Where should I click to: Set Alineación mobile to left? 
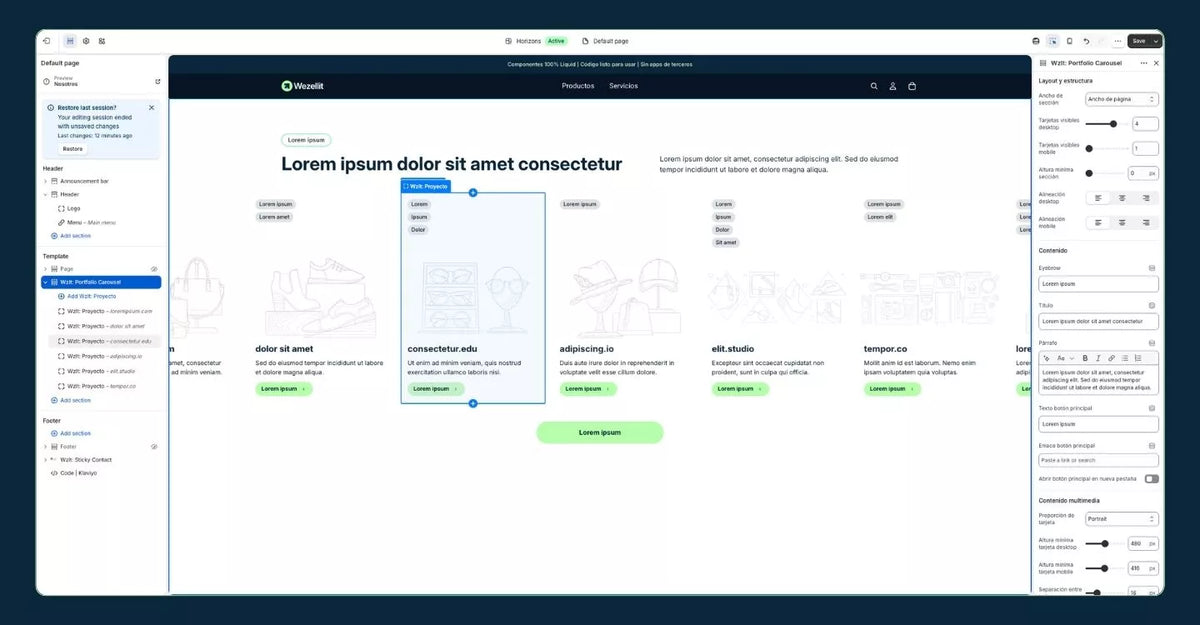(1098, 223)
